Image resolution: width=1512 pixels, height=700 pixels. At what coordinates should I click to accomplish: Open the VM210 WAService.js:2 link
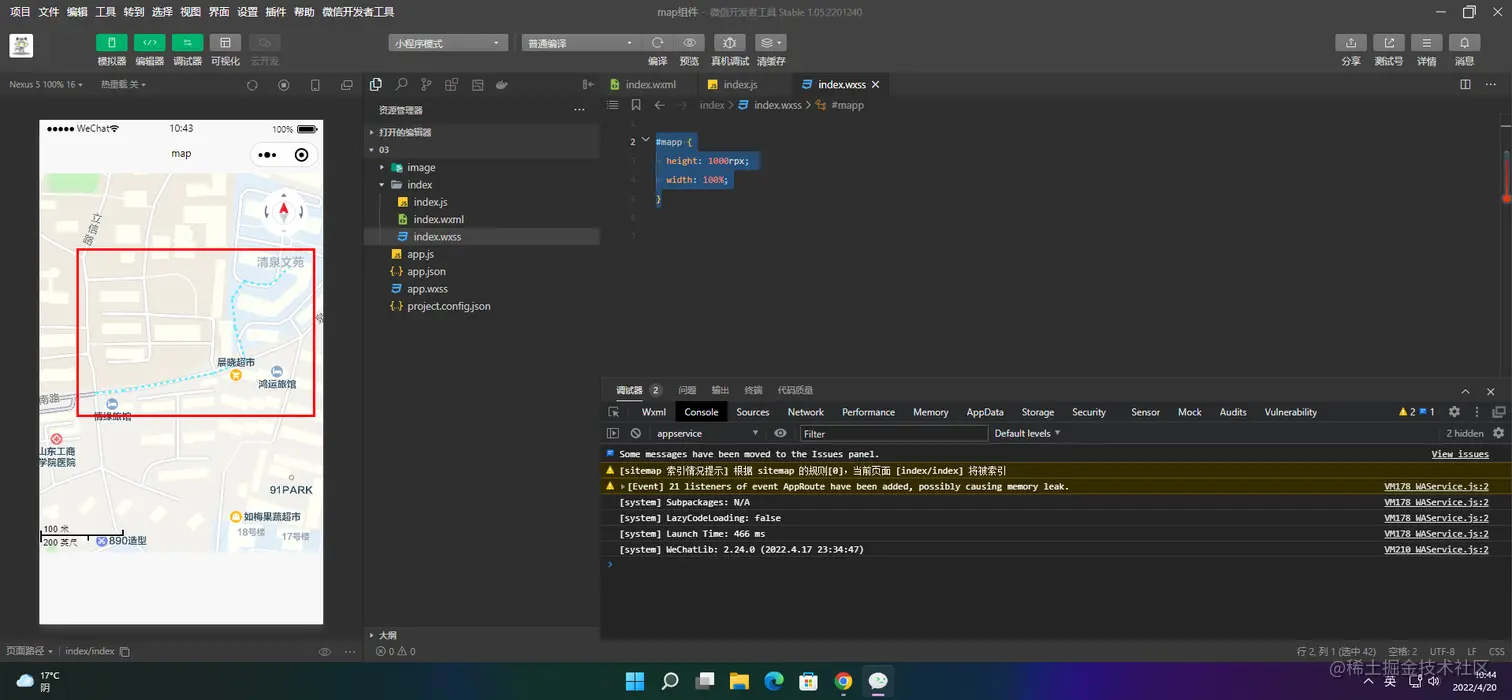(1436, 549)
